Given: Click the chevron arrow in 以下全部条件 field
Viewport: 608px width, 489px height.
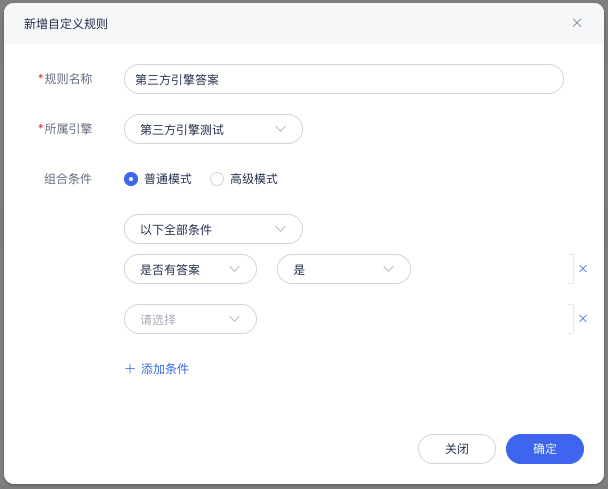Looking at the screenshot, I should tap(280, 229).
